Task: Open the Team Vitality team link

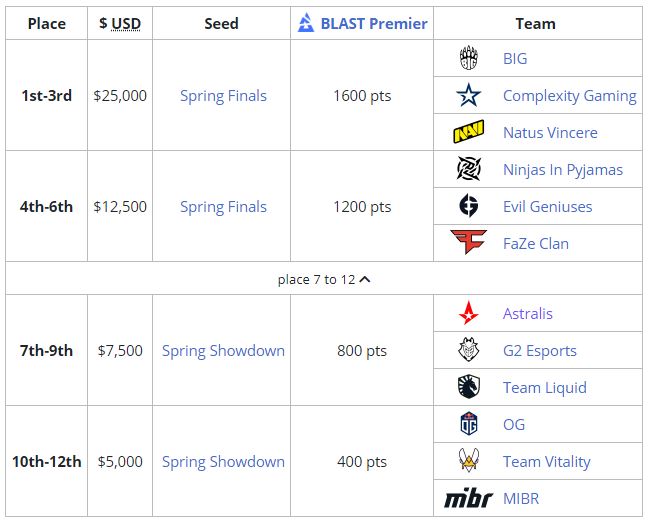Action: [x=546, y=462]
